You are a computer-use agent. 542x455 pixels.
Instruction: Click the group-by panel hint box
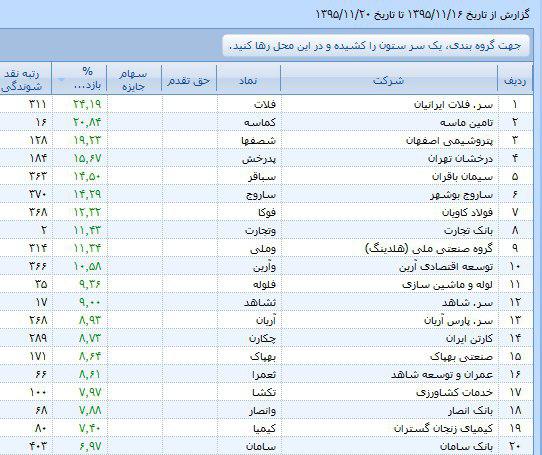(x=376, y=46)
